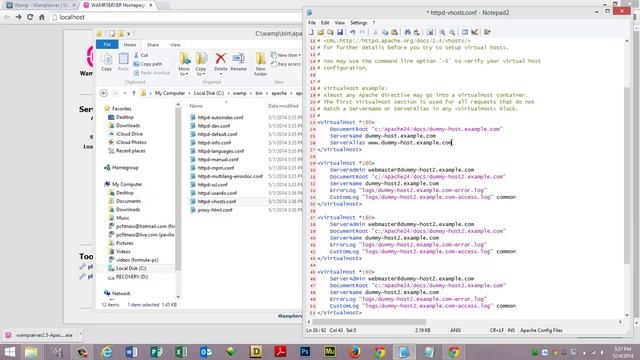Click Find binoculars icon in Notepad2 toolbar
Viewport: 640px width, 360px height.
[x=407, y=32]
